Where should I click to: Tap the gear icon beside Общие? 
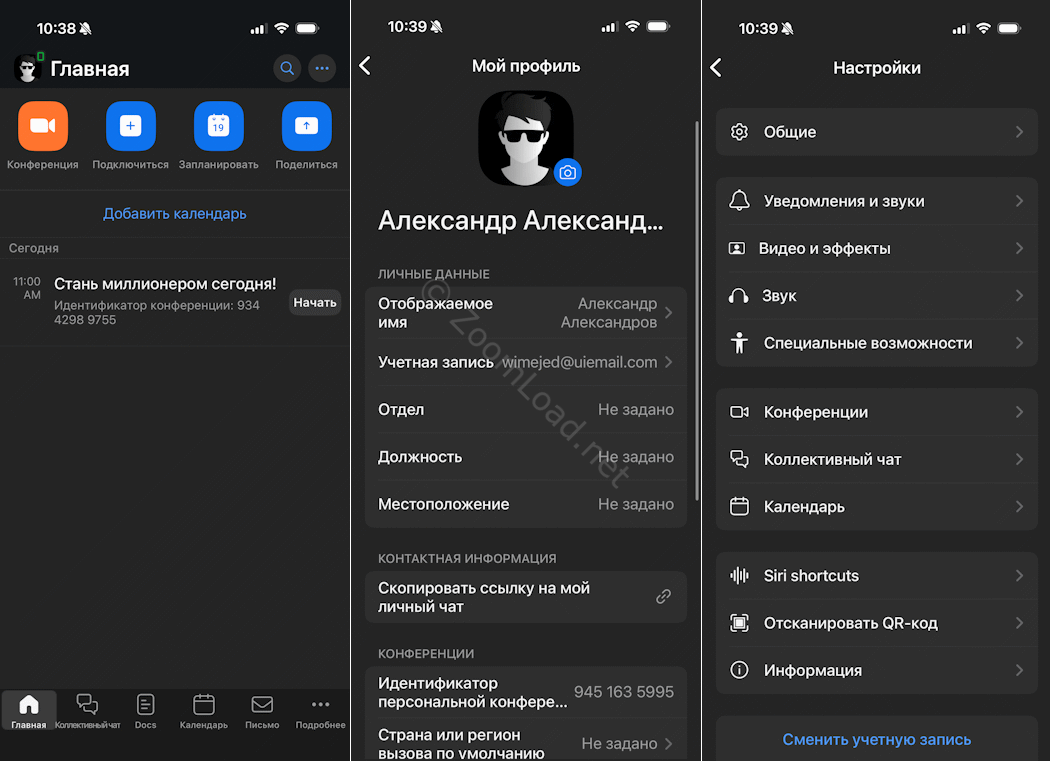[739, 132]
